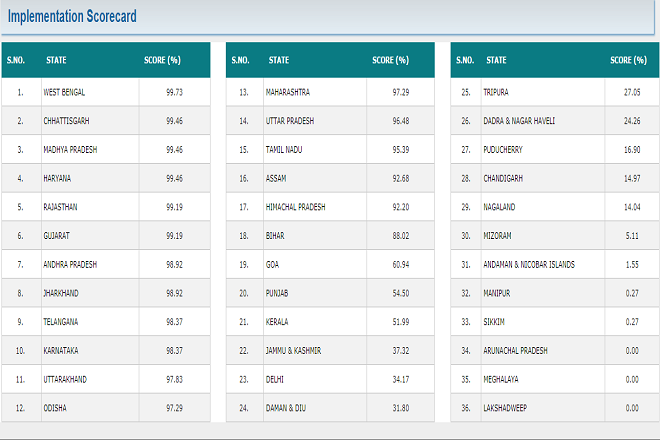
Task: Select Telangana in first table
Action: click(x=62, y=322)
